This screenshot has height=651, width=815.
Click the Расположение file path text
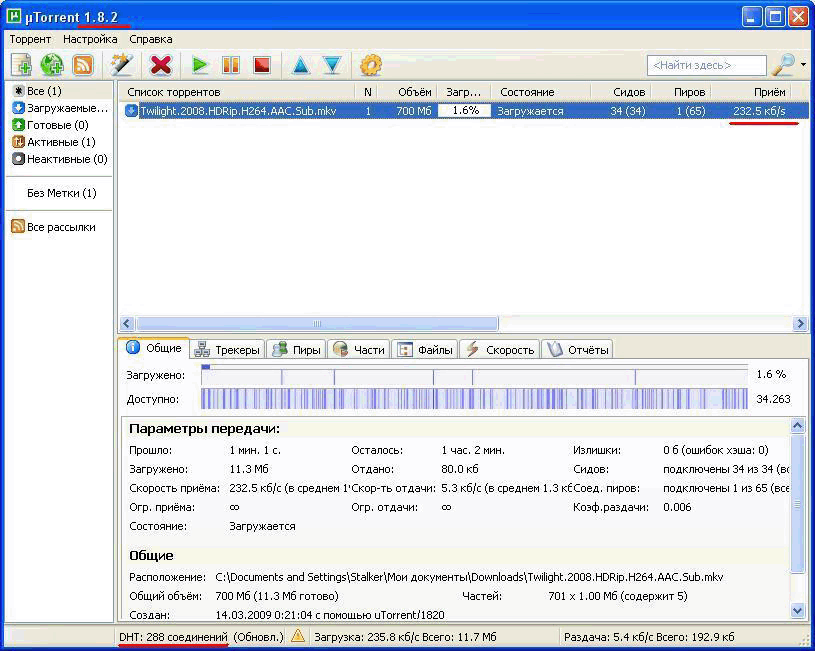point(469,577)
